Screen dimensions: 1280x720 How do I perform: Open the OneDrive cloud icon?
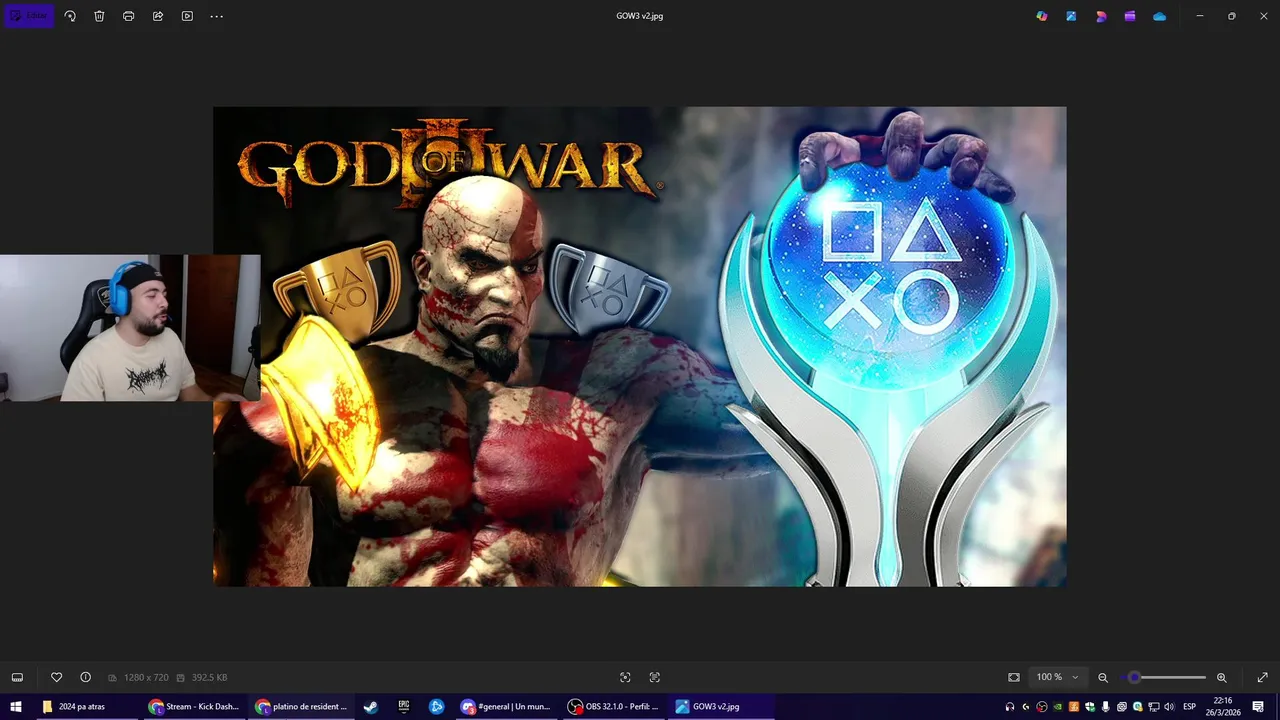(1160, 16)
